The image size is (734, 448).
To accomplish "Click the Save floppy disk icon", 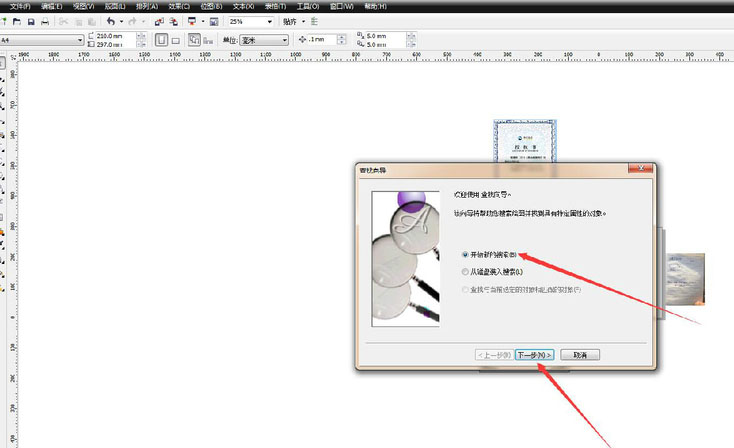I will 31,22.
